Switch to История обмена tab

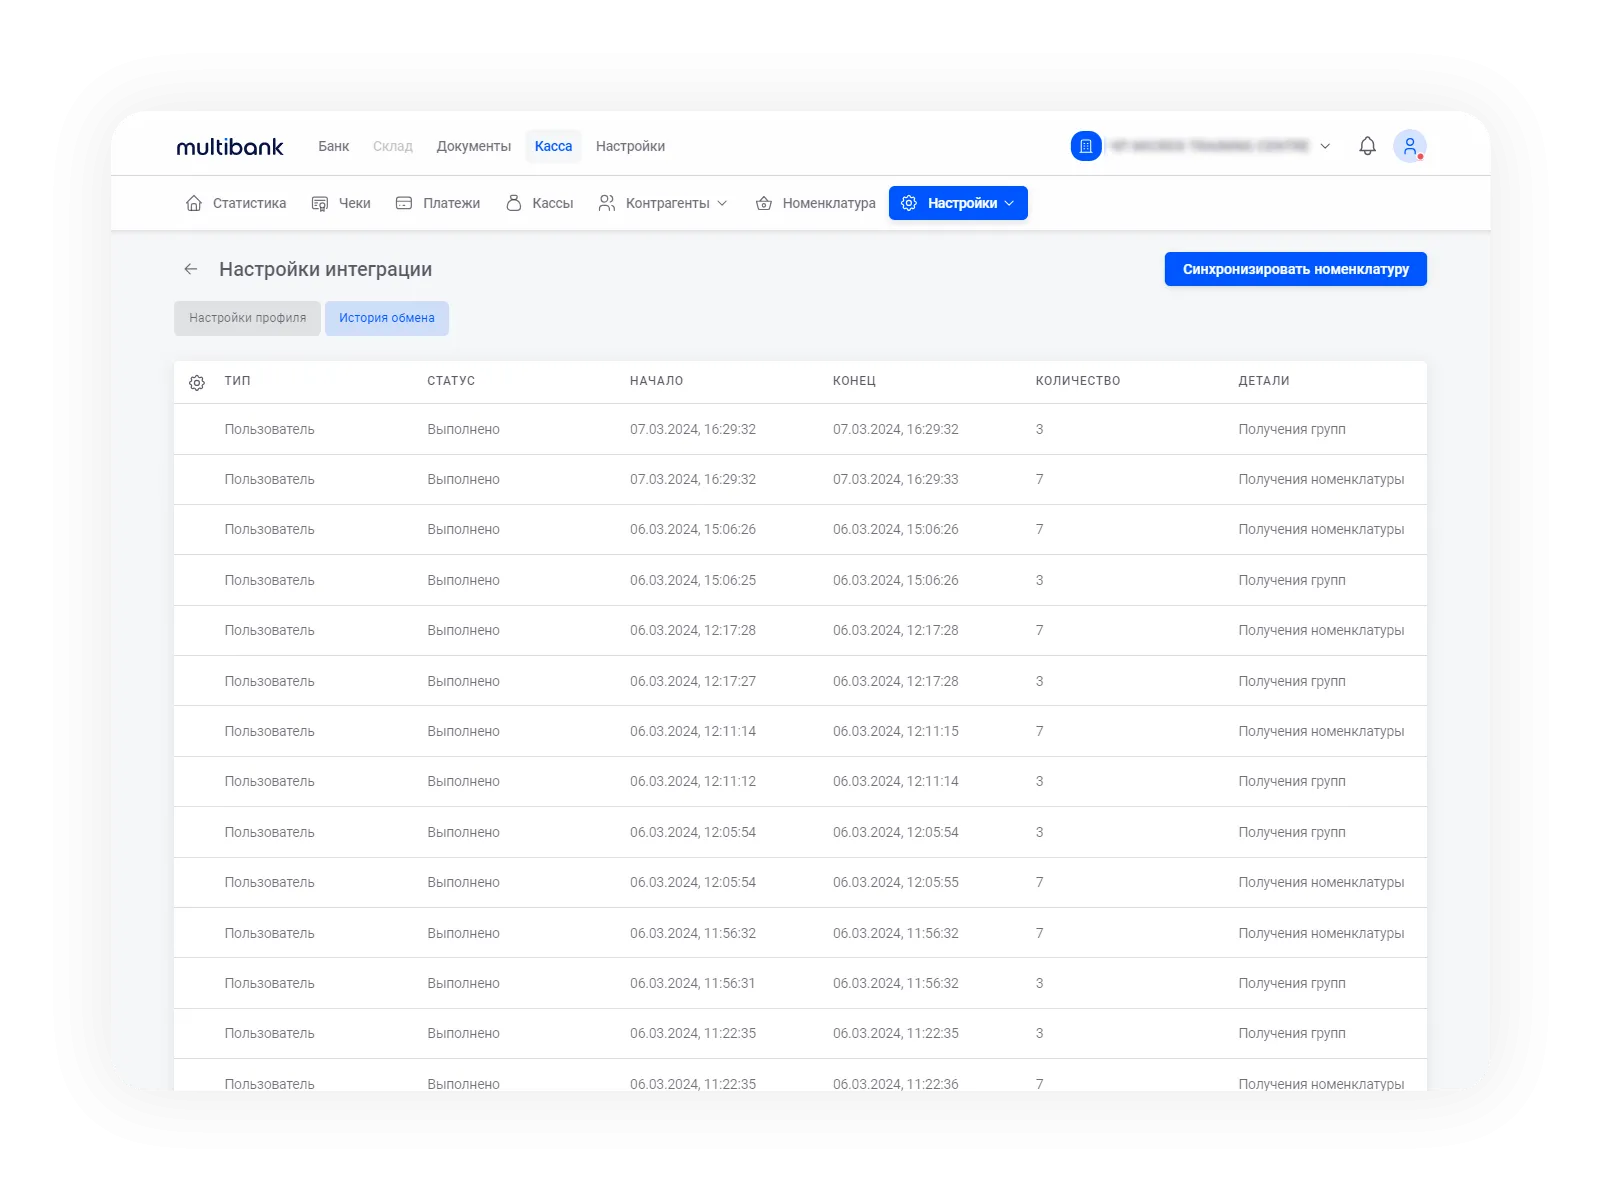(387, 318)
